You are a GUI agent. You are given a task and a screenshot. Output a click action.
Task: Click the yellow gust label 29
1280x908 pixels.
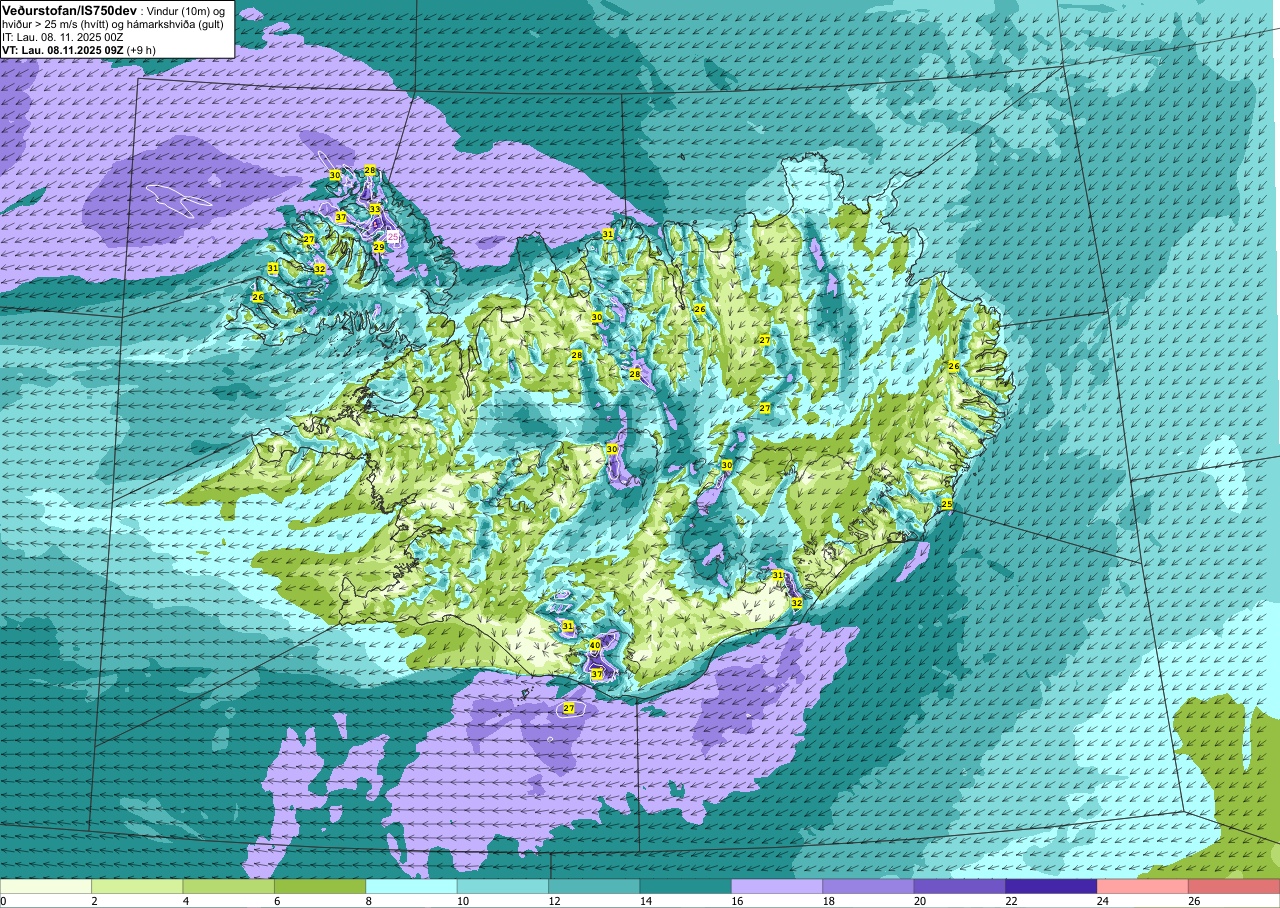tap(379, 247)
